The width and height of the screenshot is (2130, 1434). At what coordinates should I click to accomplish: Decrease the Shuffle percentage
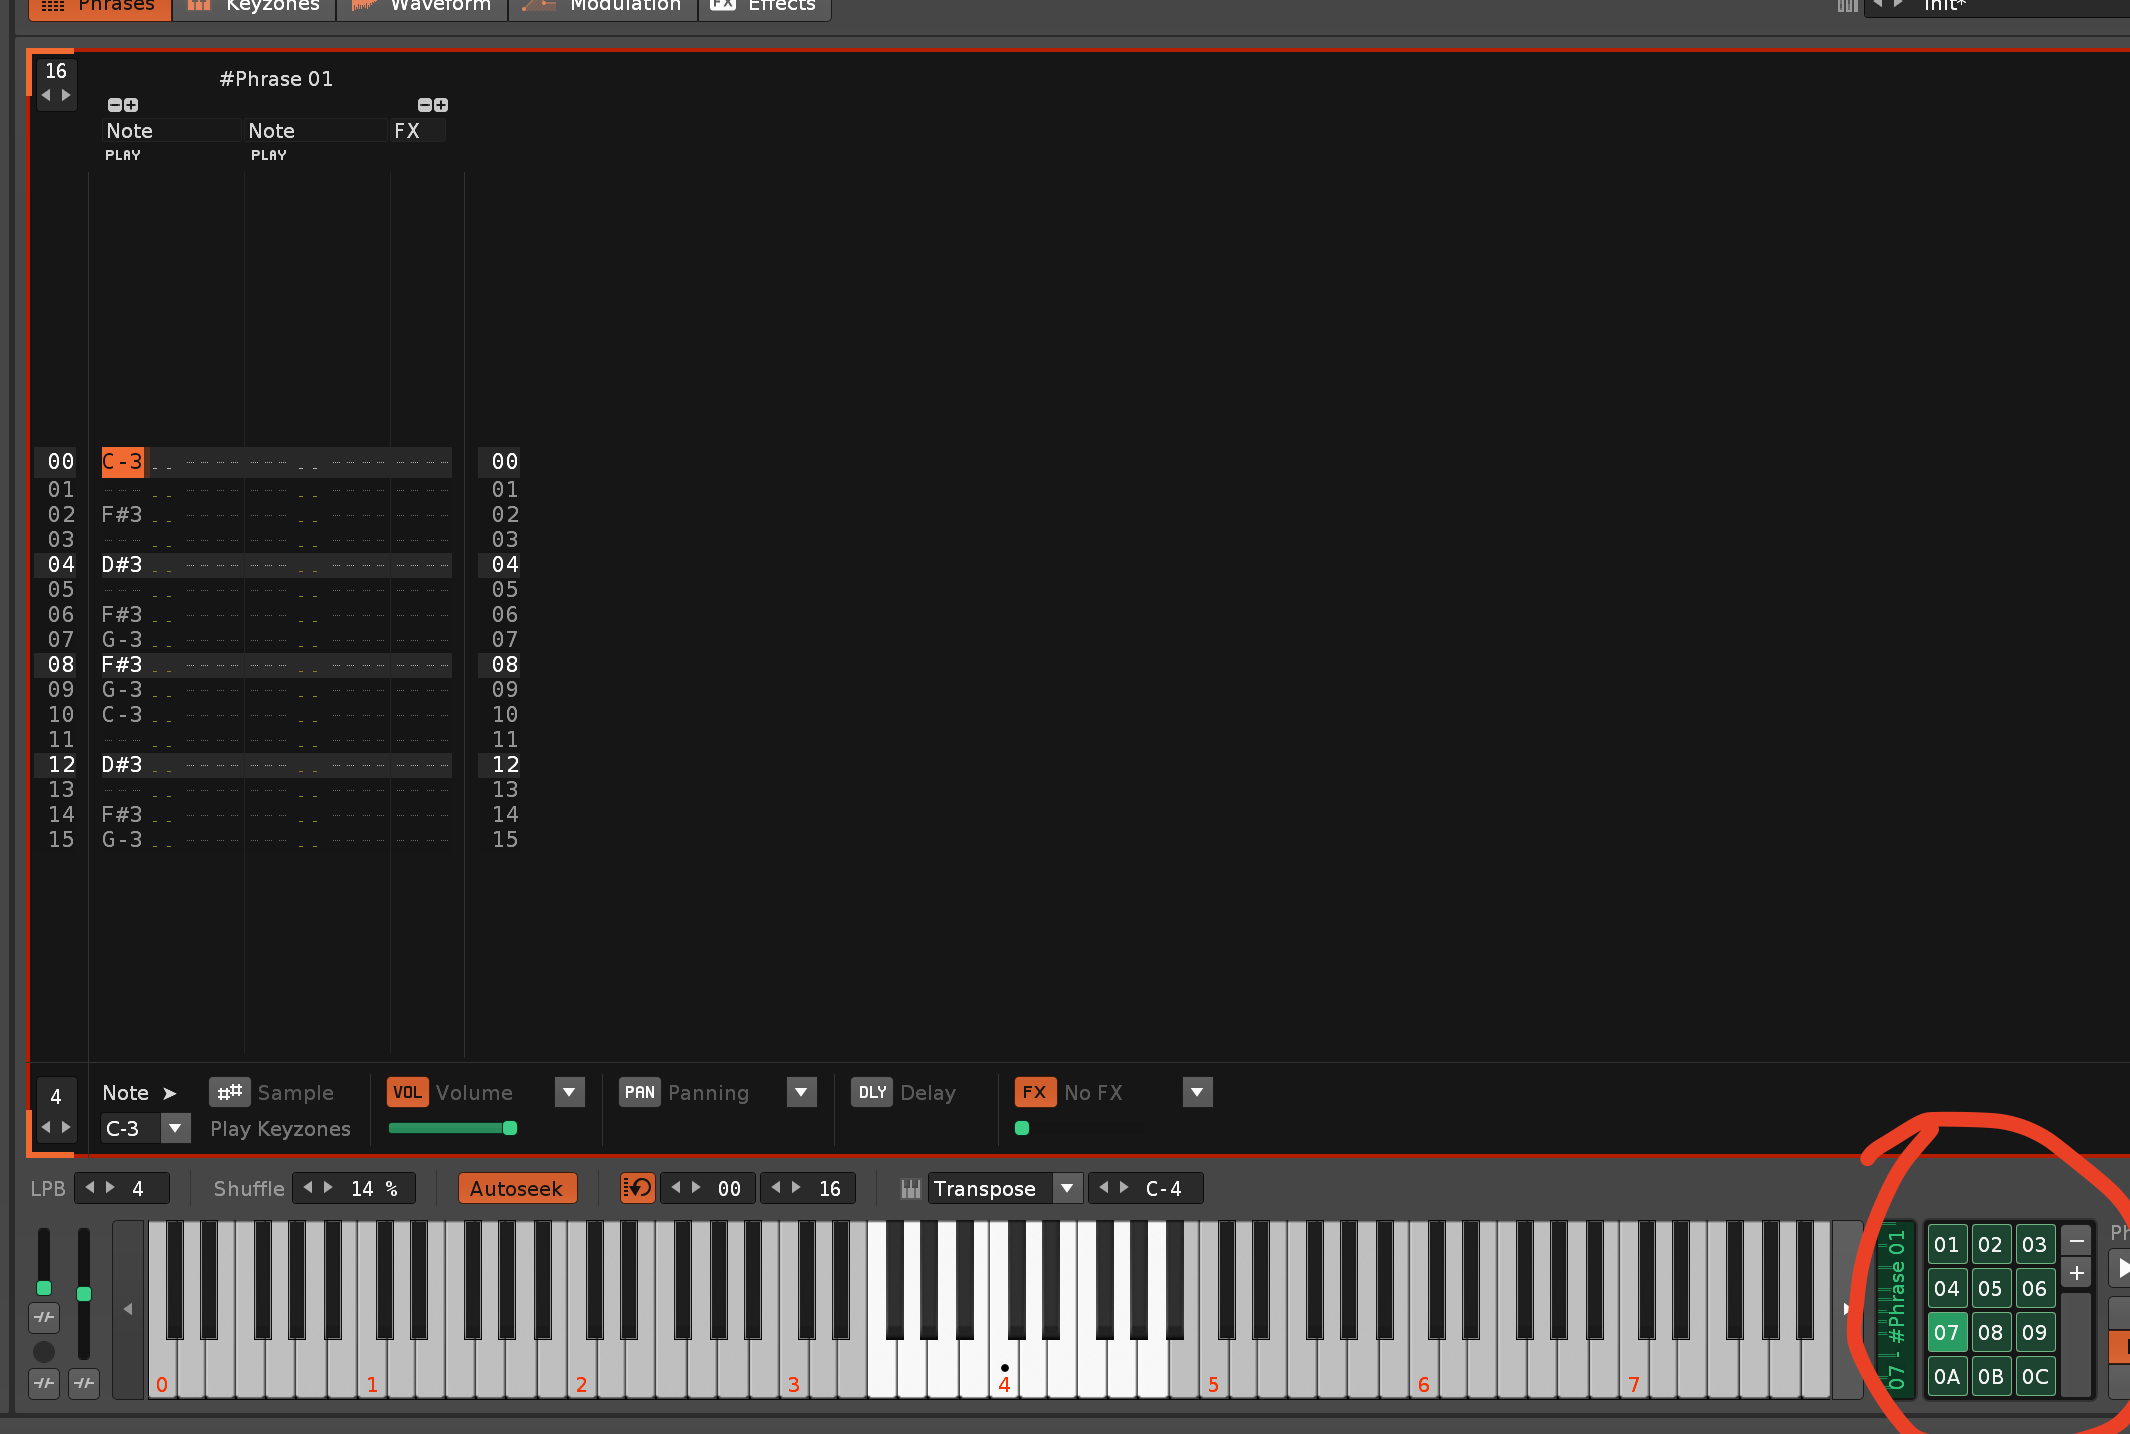[308, 1187]
